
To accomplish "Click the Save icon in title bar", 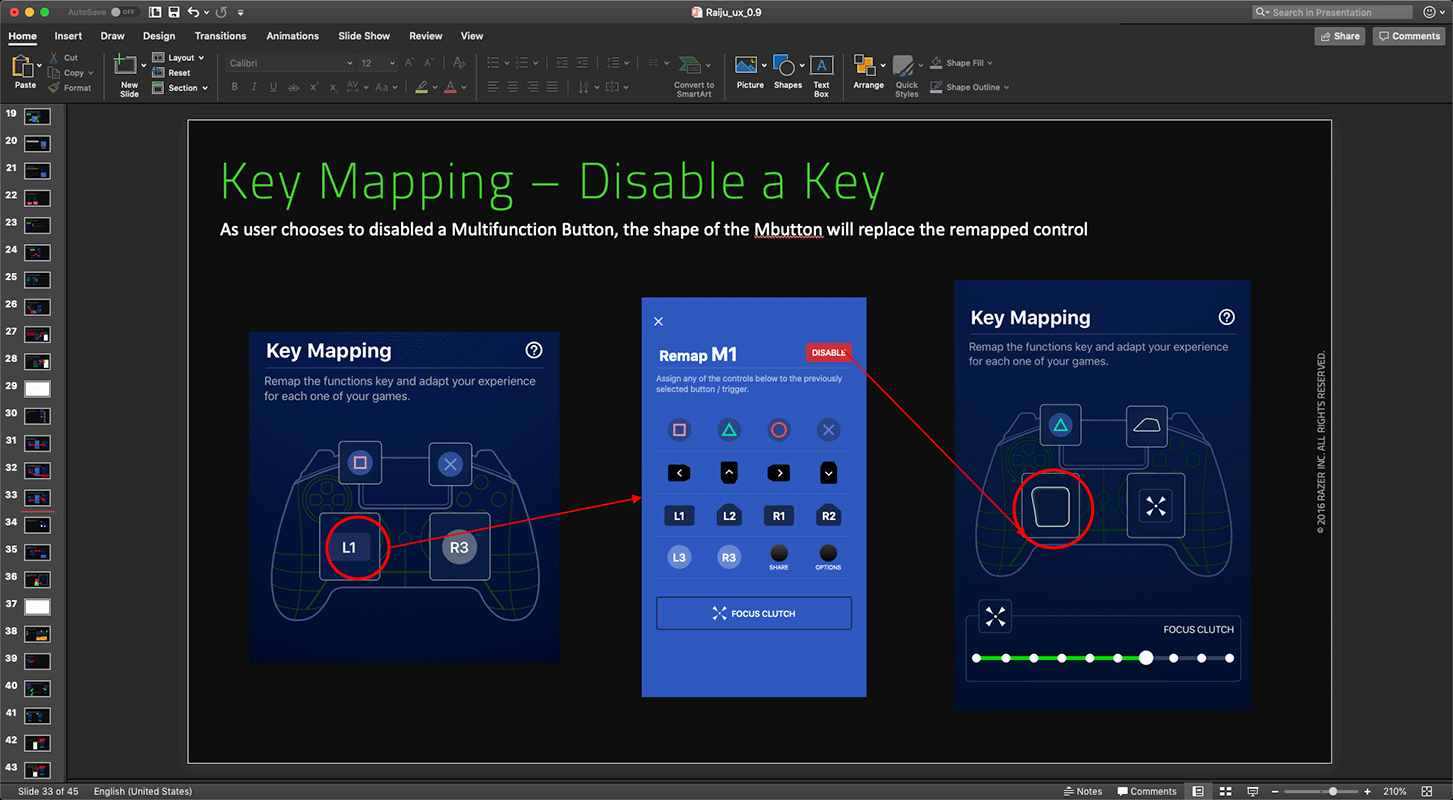I will click(174, 12).
